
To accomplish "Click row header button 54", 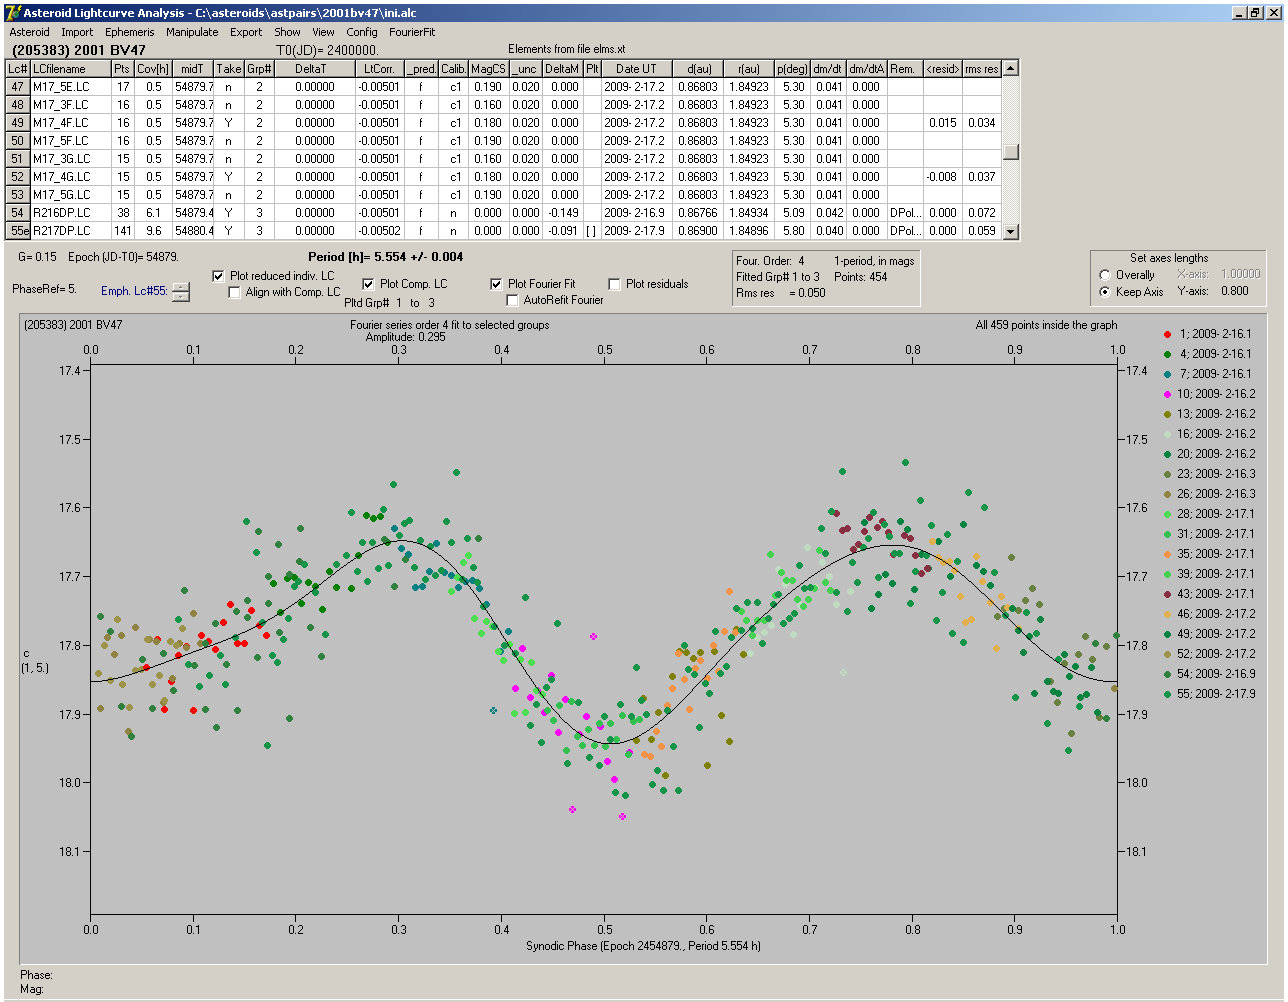I will 18,213.
